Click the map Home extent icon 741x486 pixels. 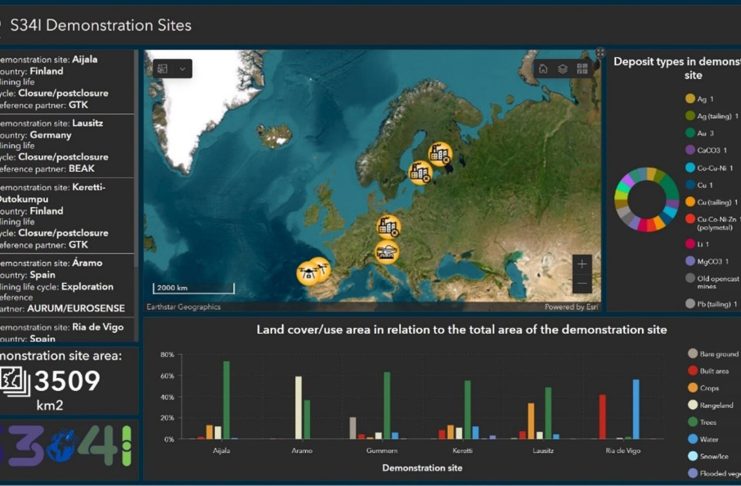point(543,69)
